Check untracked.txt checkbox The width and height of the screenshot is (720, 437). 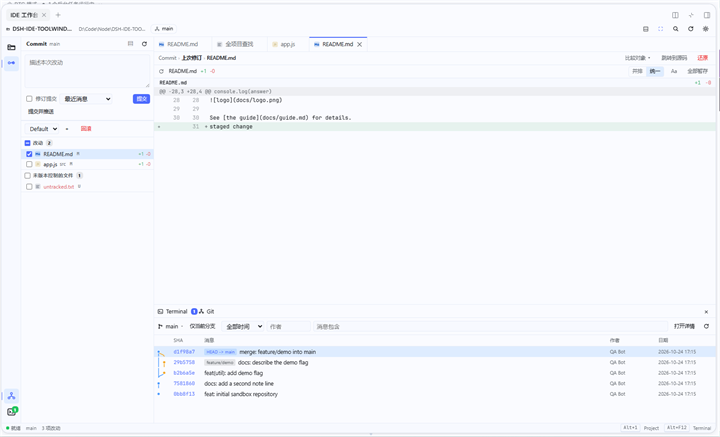coord(29,187)
